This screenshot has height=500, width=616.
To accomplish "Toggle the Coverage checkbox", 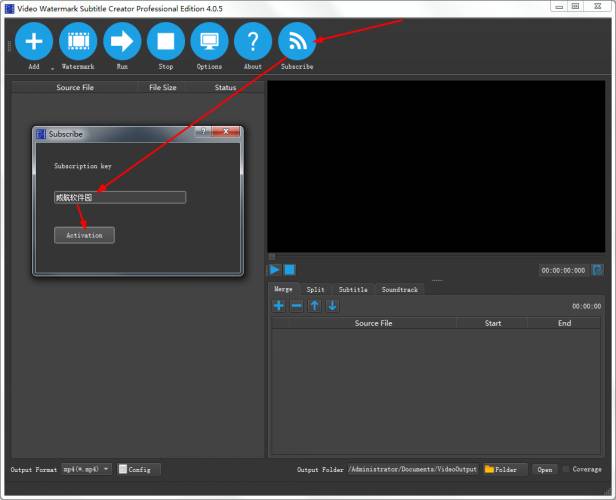I will [566, 469].
